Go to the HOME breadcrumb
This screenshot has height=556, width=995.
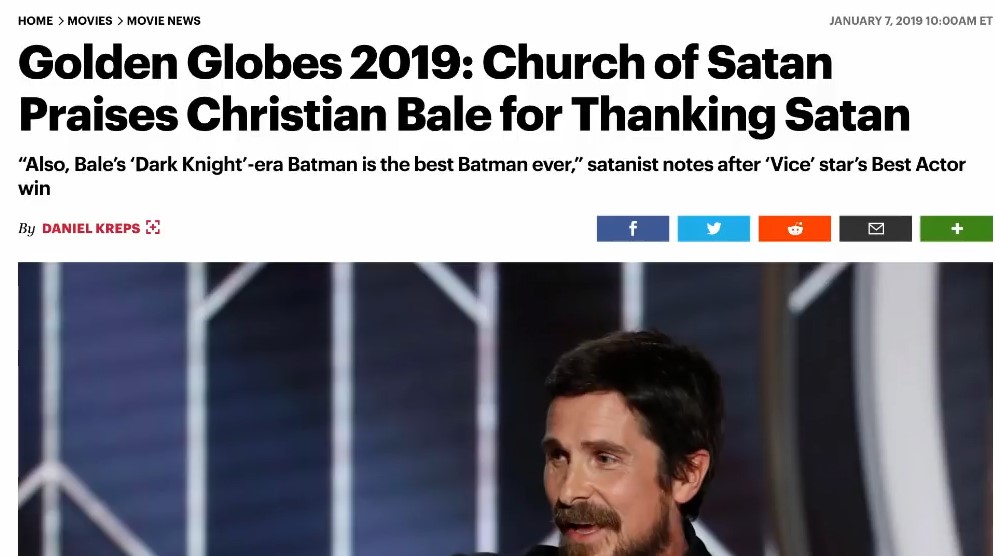click(35, 21)
